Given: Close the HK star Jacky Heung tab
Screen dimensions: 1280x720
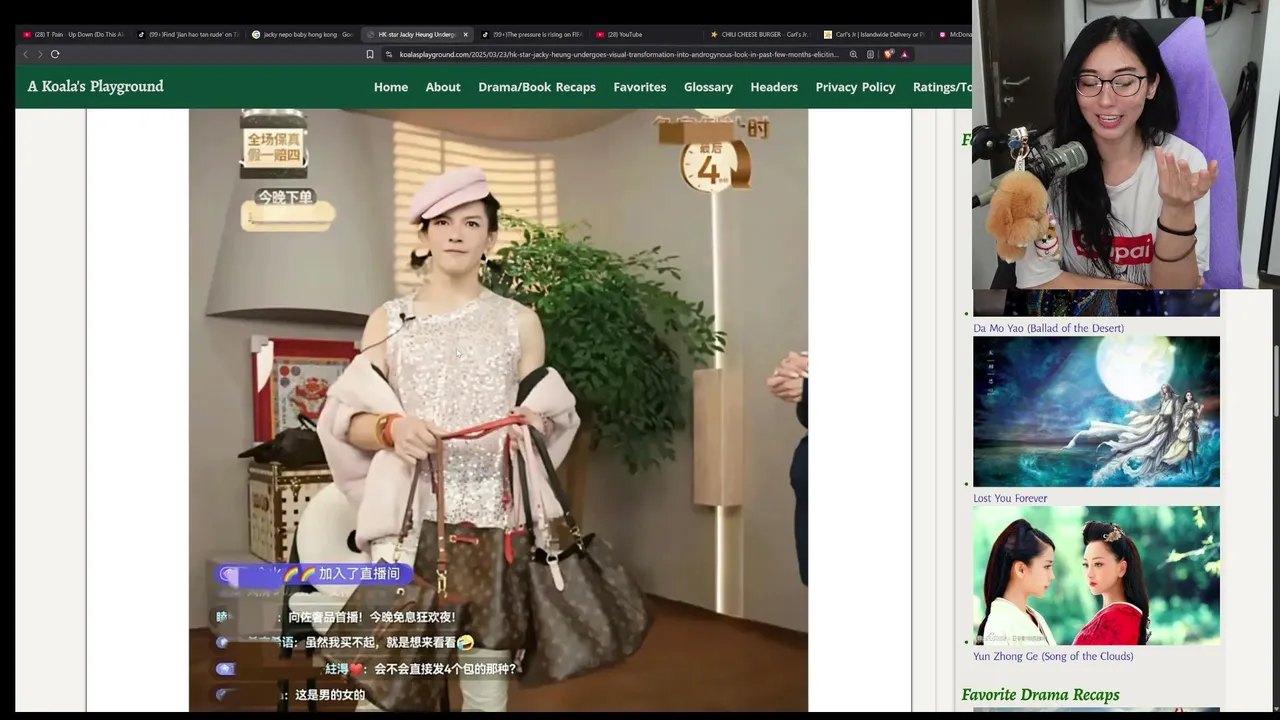Looking at the screenshot, I should click(465, 34).
